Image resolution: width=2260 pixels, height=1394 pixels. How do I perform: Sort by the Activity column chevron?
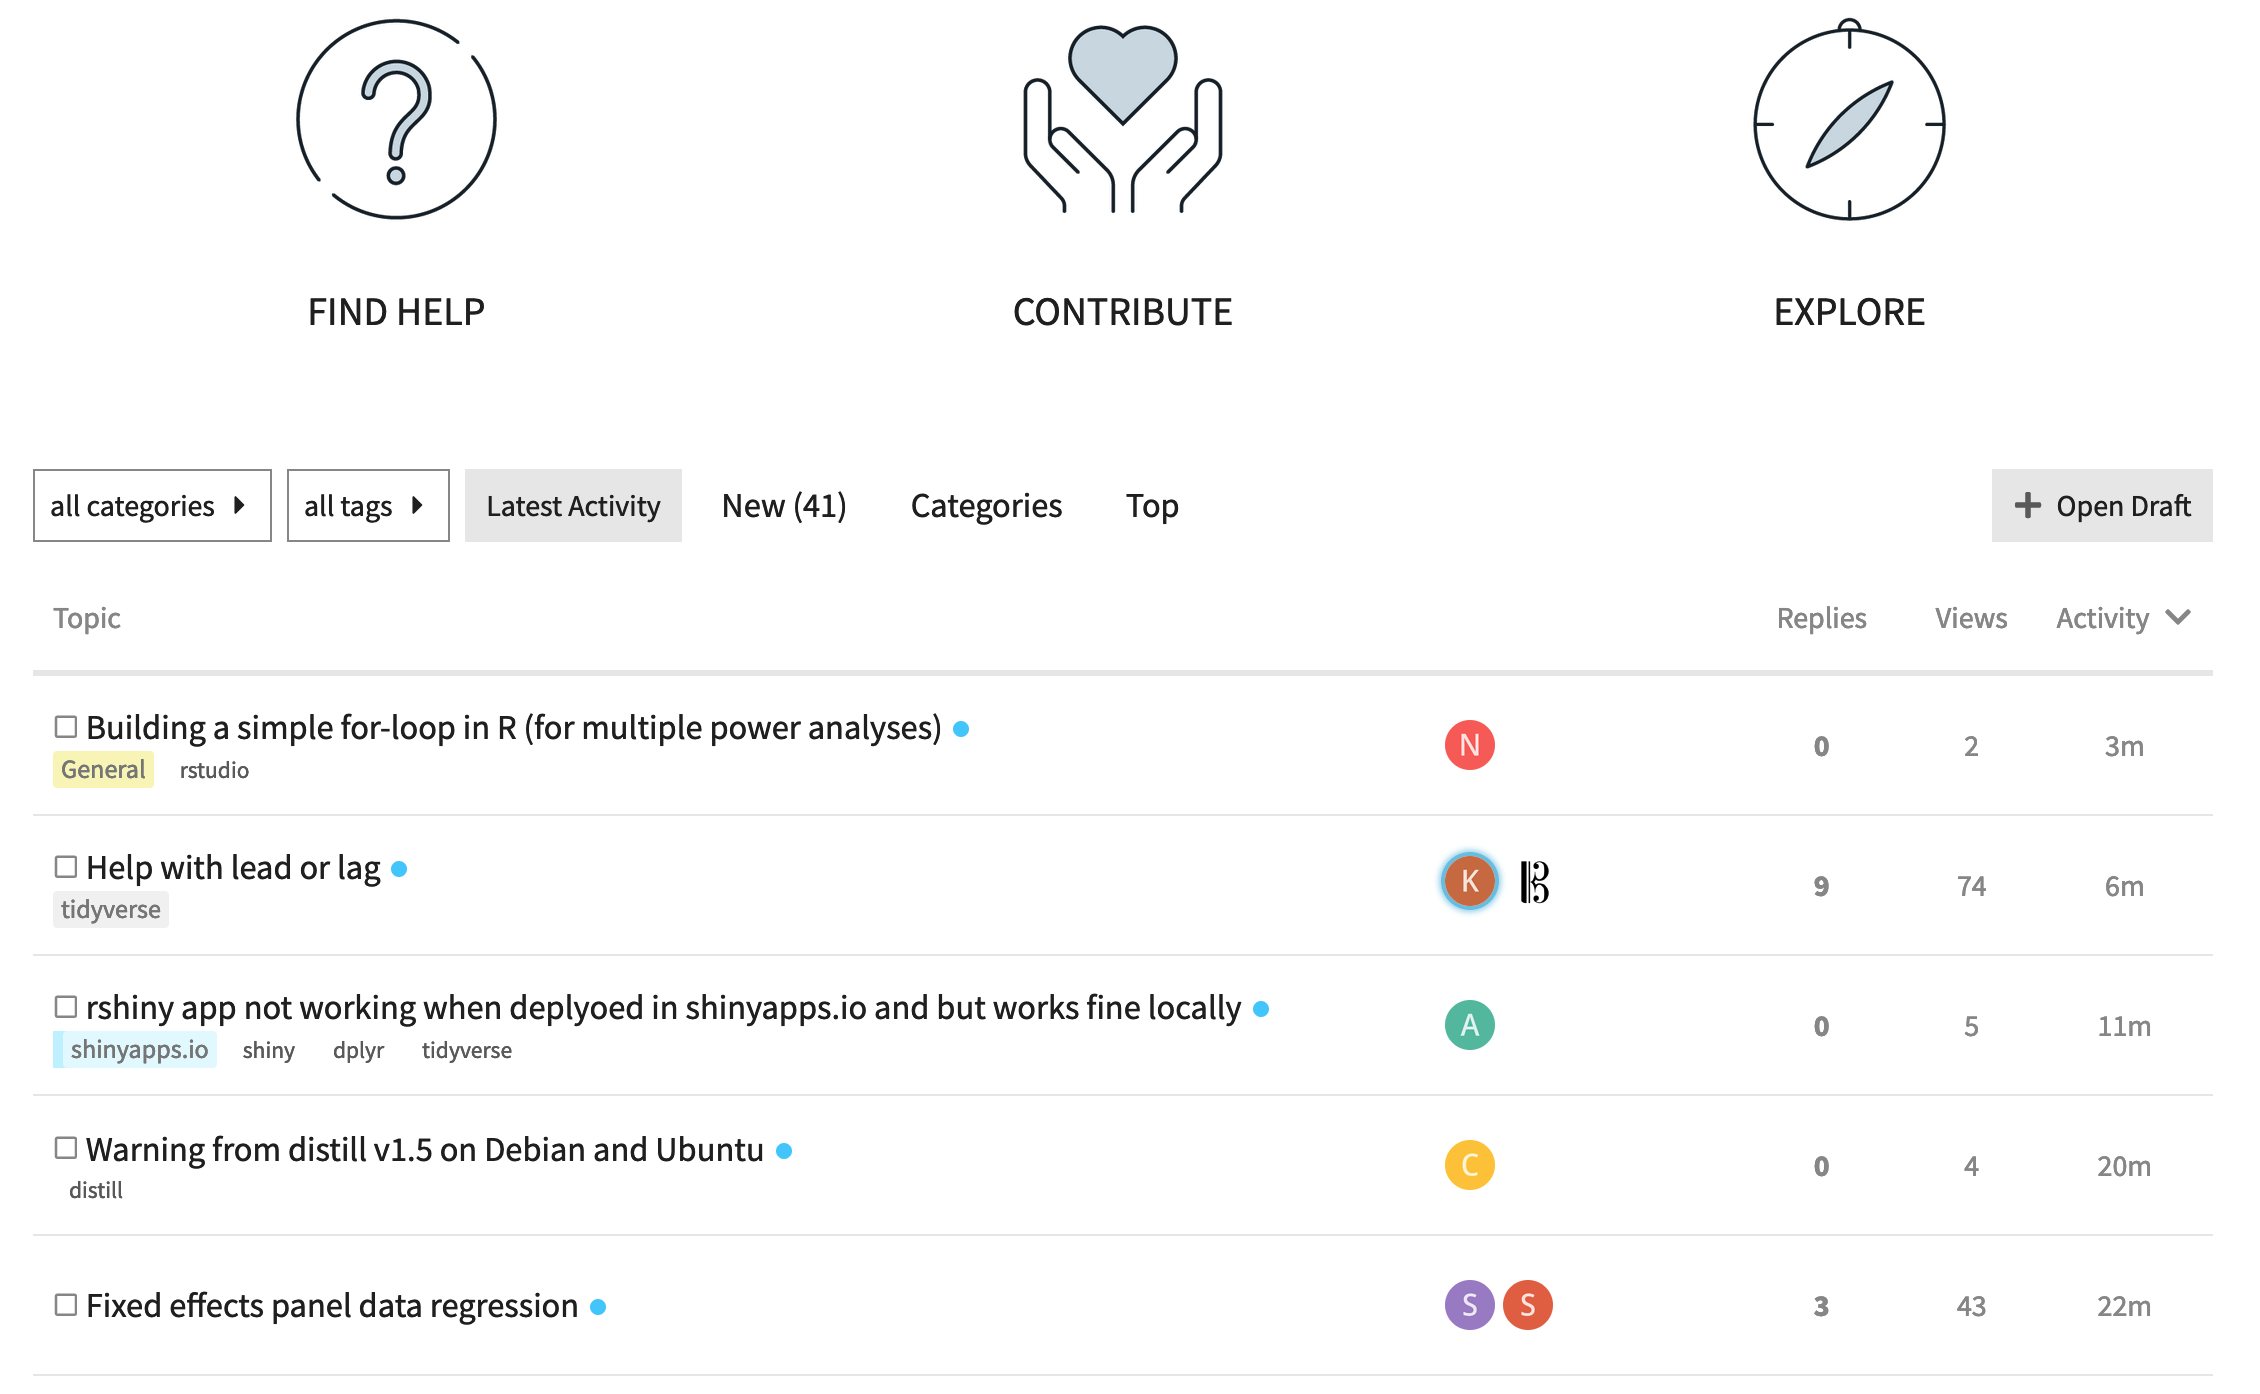[x=2178, y=617]
